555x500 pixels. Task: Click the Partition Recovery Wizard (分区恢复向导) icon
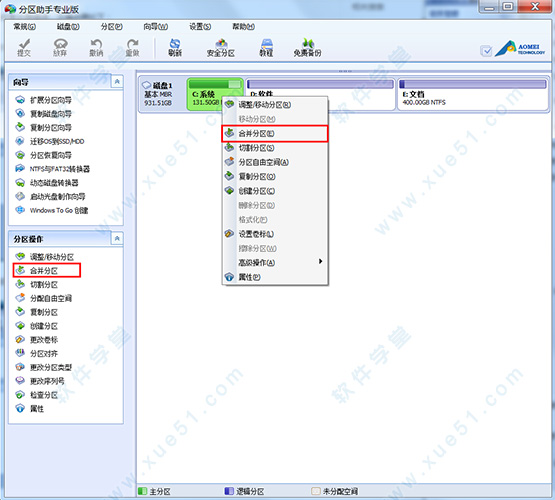(x=20, y=155)
